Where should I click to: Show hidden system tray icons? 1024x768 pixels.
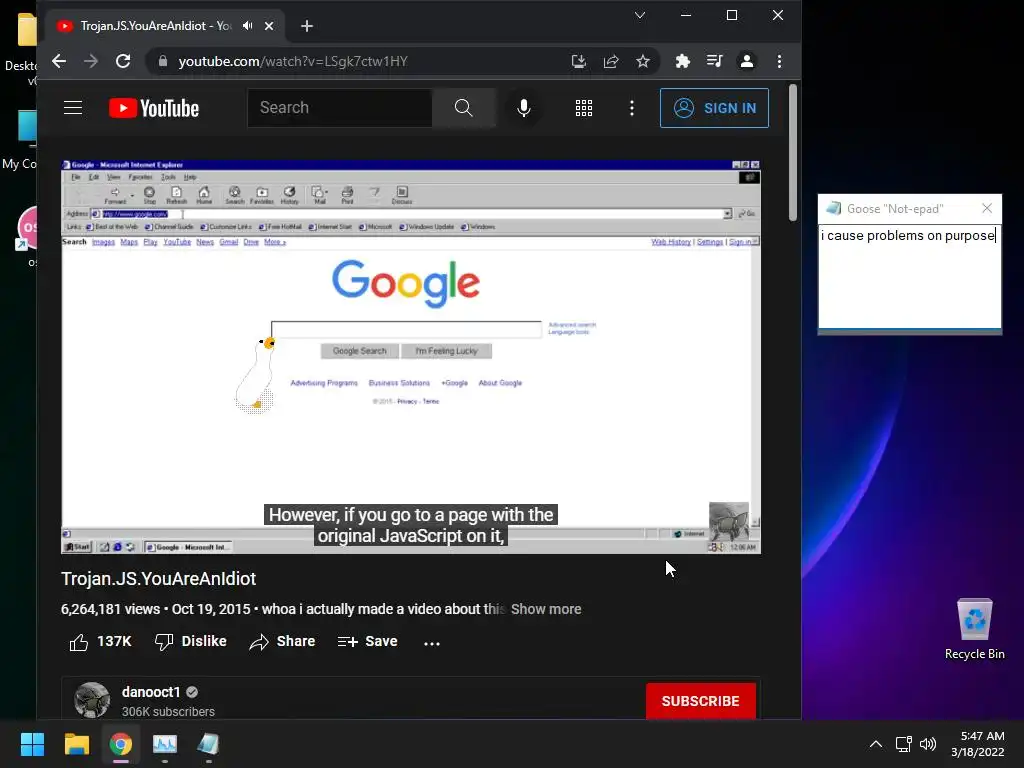(876, 744)
